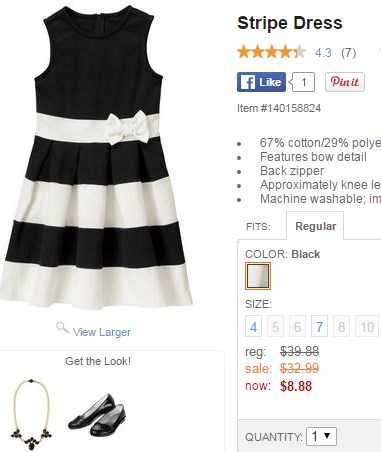
Task: Open the 4.3 rating link
Action: [x=323, y=53]
